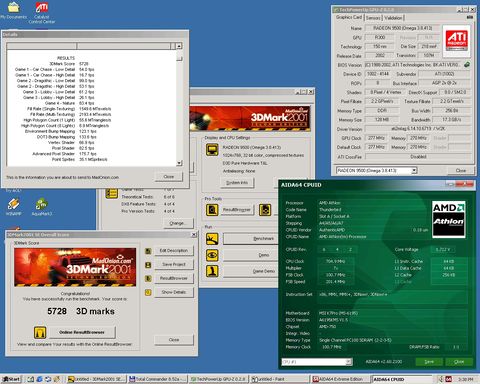Click the Show Details button
This screenshot has width=480, height=384.
click(x=174, y=292)
